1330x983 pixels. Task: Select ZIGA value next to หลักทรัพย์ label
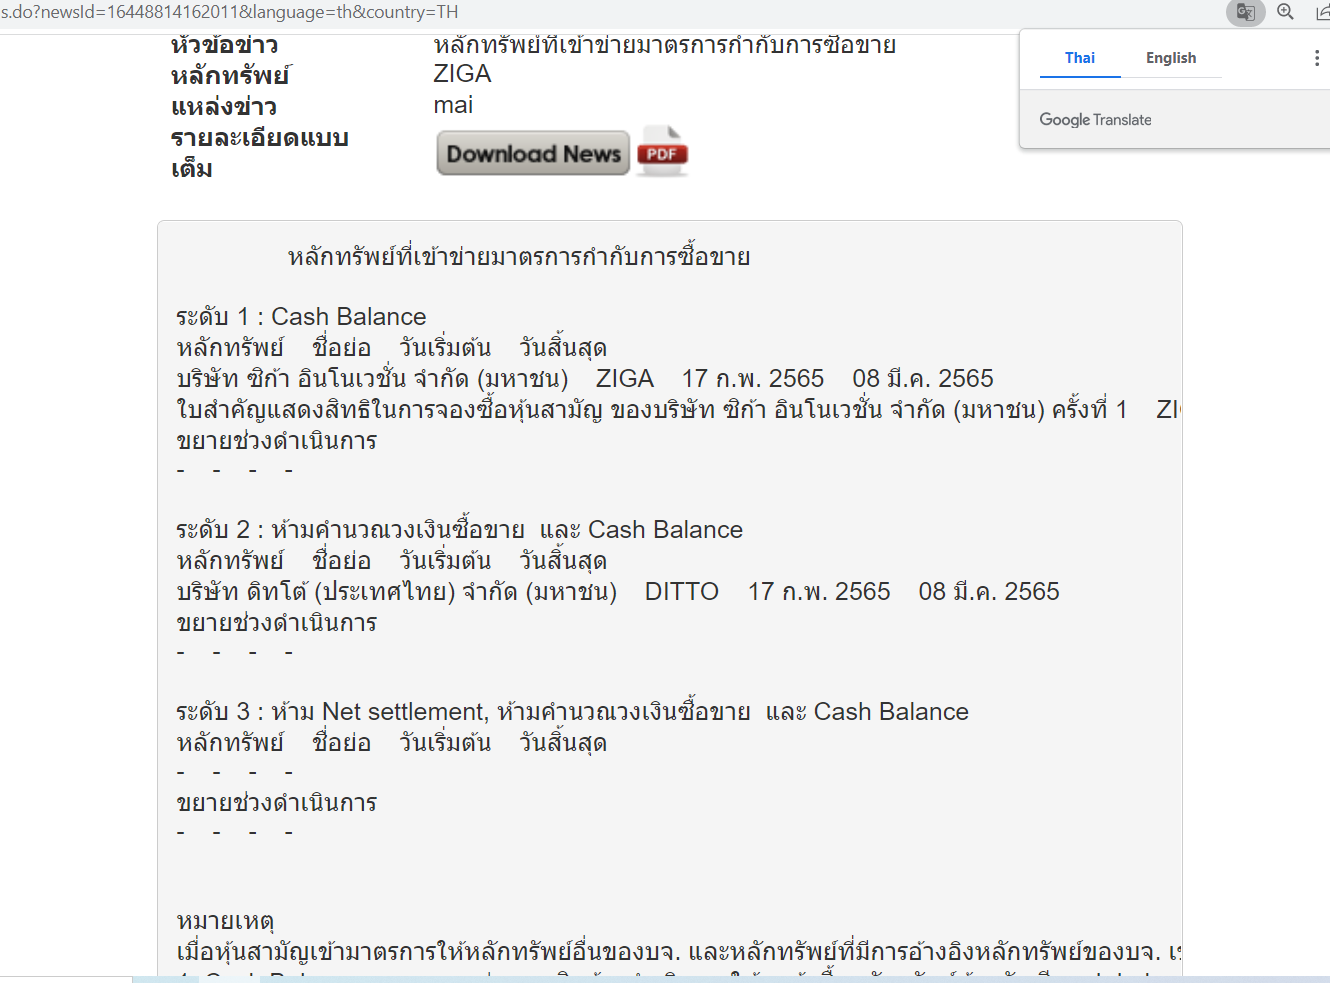462,74
